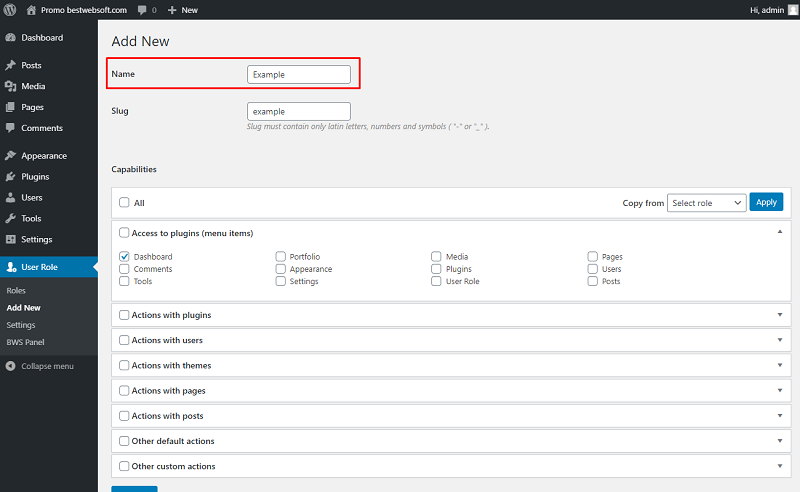The width and height of the screenshot is (800, 492).
Task: Uncheck the Dashboard capability checkbox
Action: click(x=124, y=256)
